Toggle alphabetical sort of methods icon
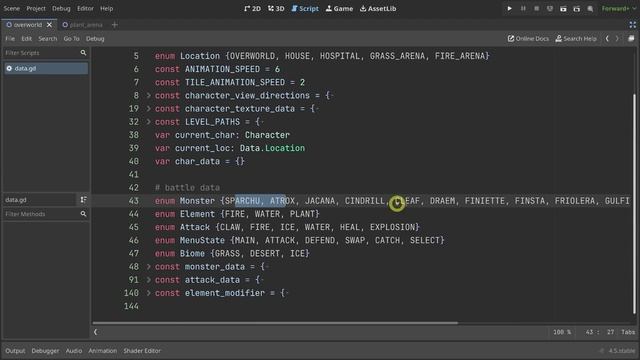Viewport: 640px width, 360px height. tap(83, 200)
